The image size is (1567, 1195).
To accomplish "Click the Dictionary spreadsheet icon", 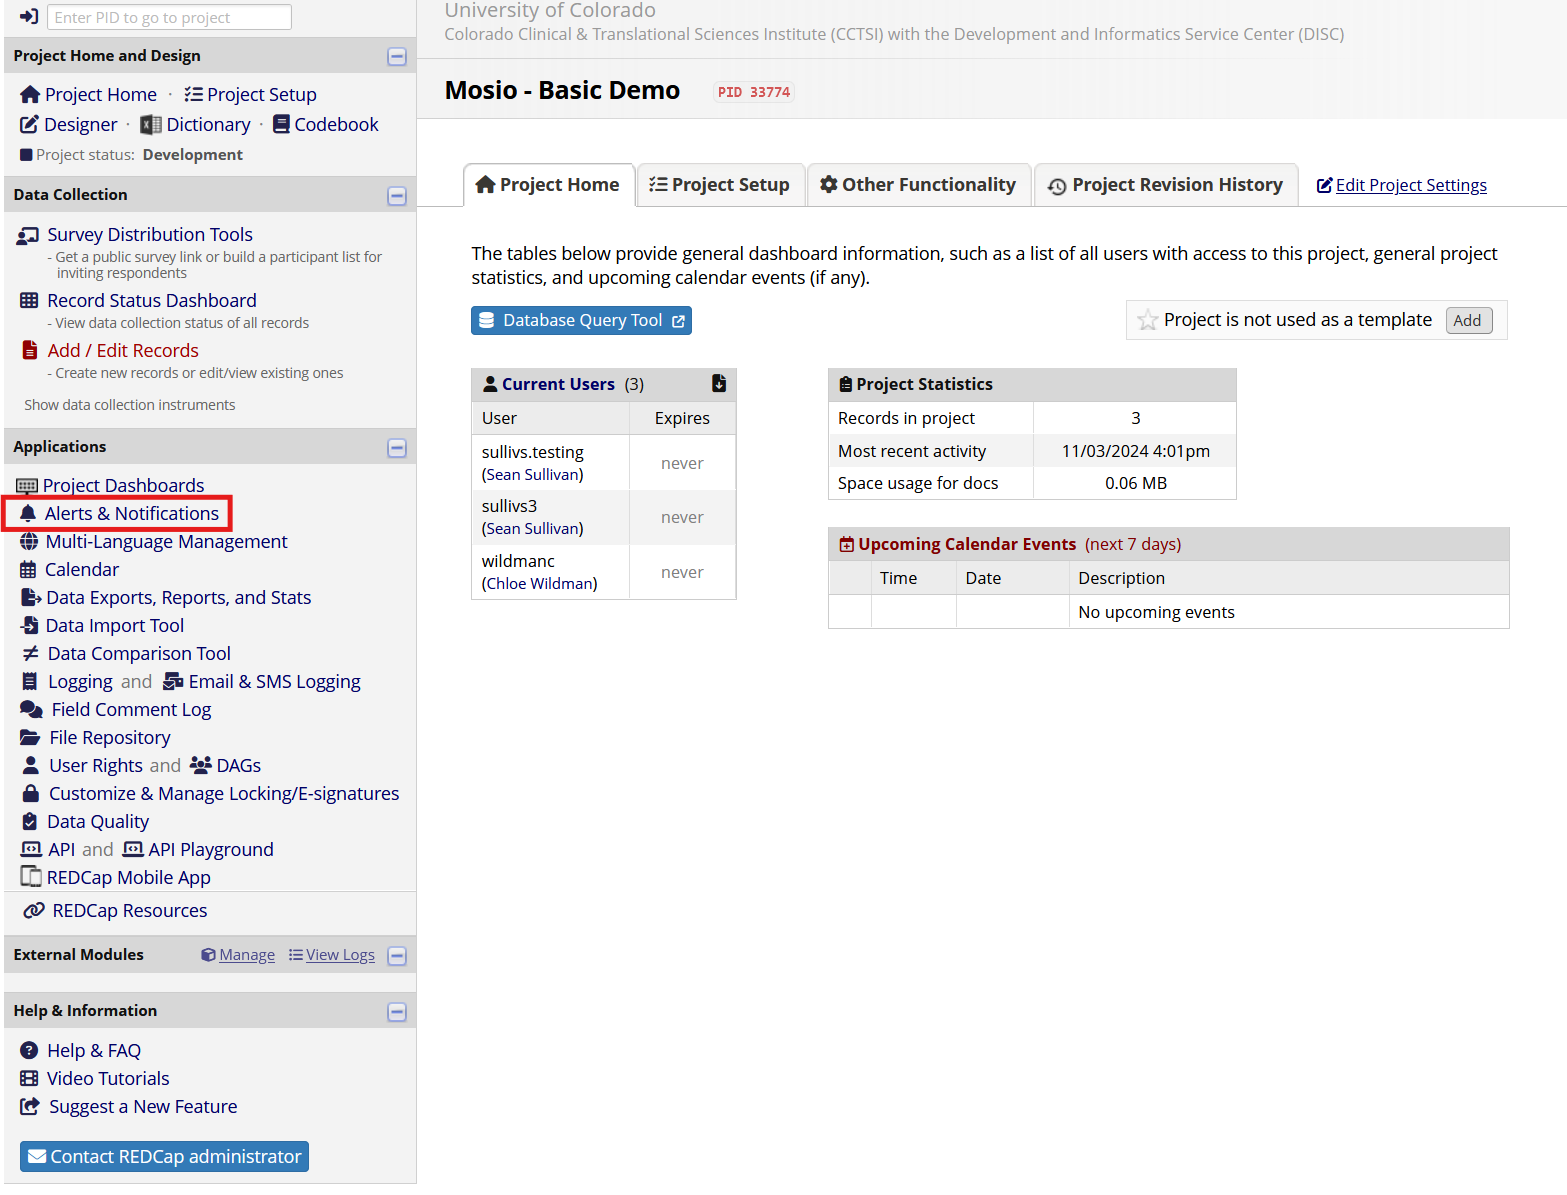I will point(151,125).
